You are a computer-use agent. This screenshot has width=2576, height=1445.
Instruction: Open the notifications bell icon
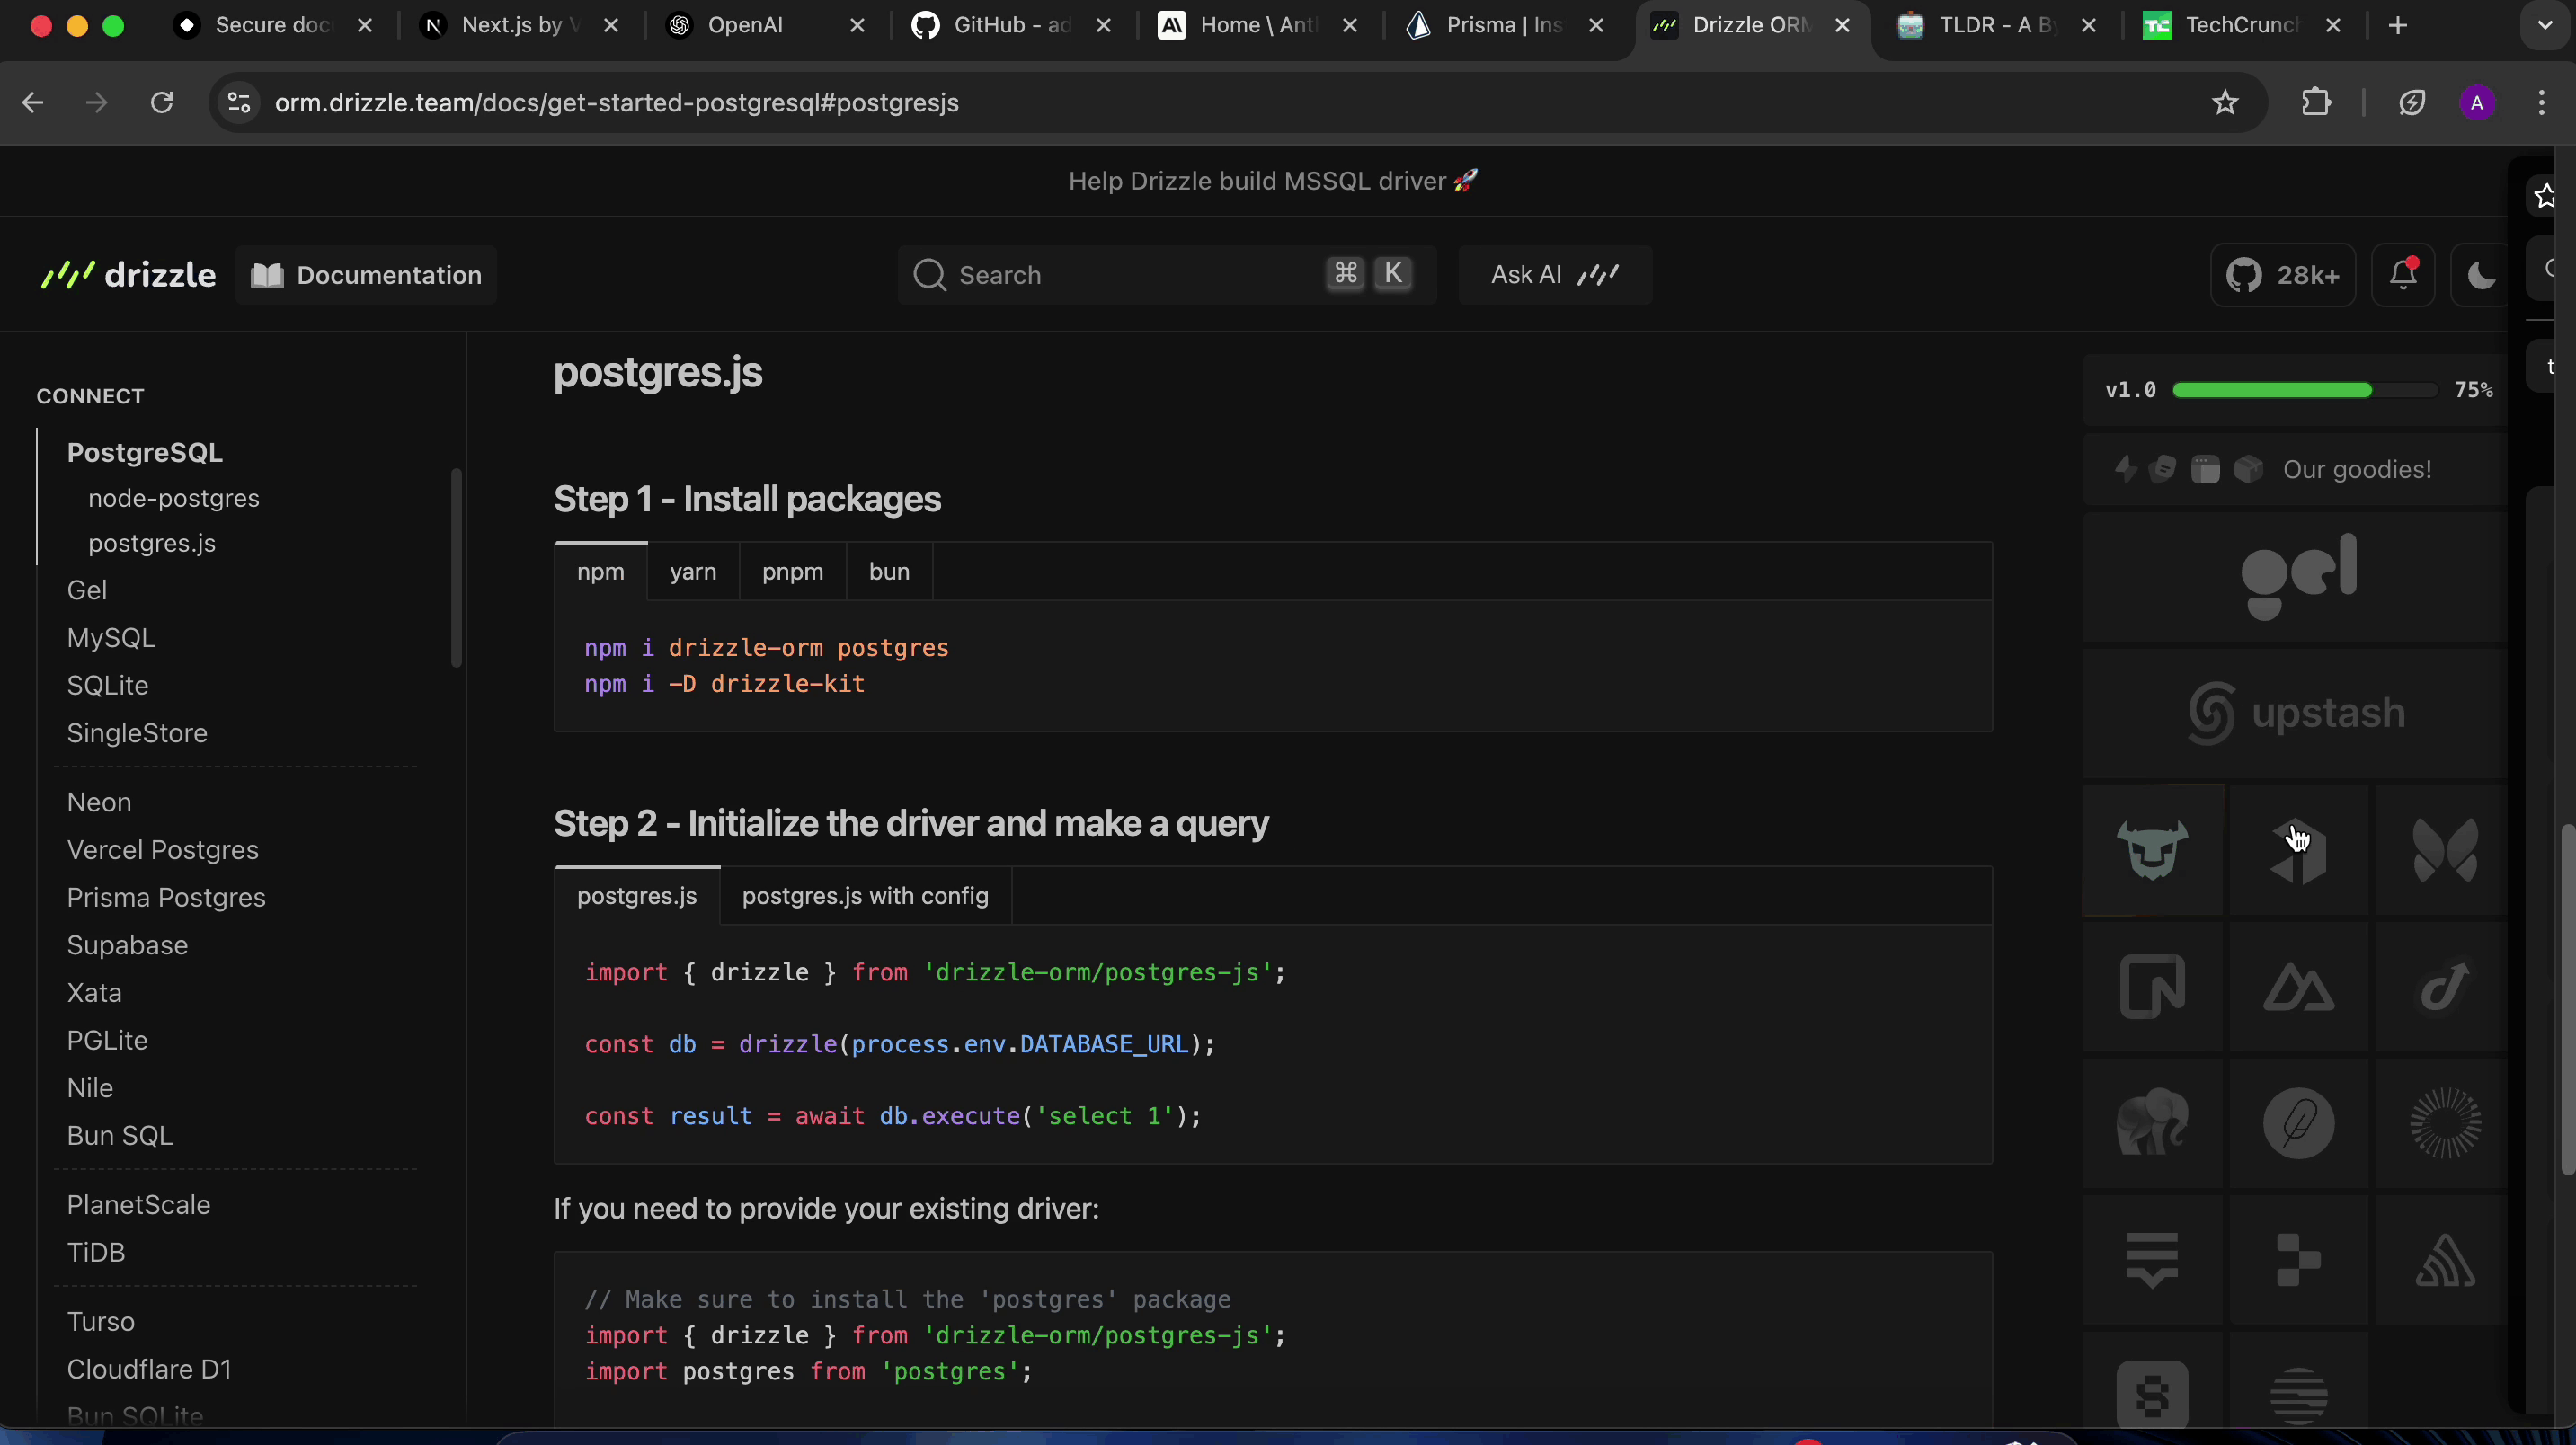[2403, 275]
